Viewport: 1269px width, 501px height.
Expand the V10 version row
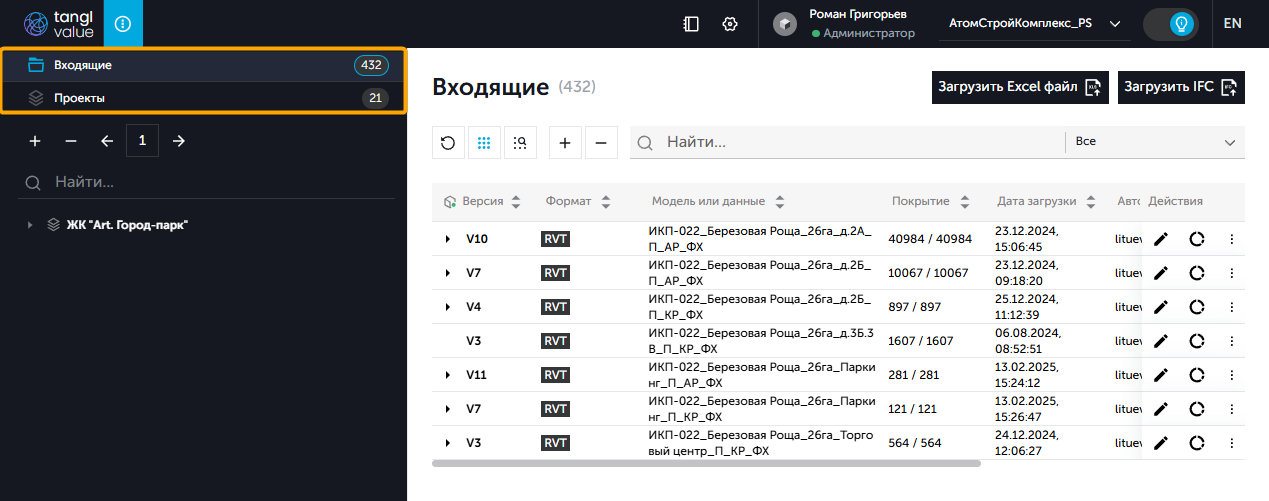click(447, 239)
